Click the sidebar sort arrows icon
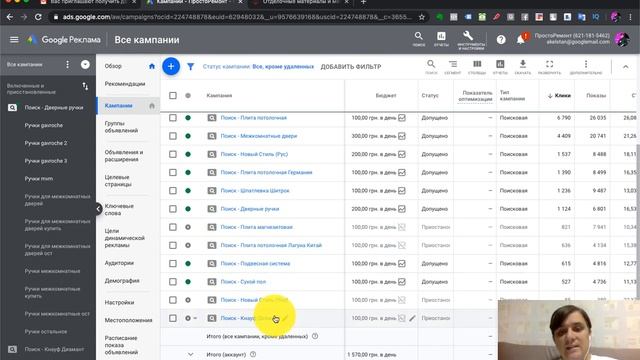This screenshot has width=640, height=360. pos(85,86)
